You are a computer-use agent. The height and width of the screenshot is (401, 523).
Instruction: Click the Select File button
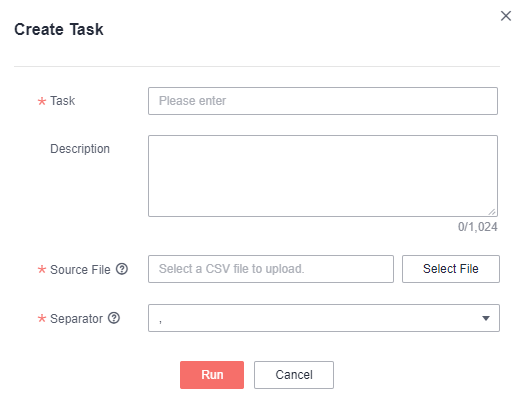[x=451, y=269]
